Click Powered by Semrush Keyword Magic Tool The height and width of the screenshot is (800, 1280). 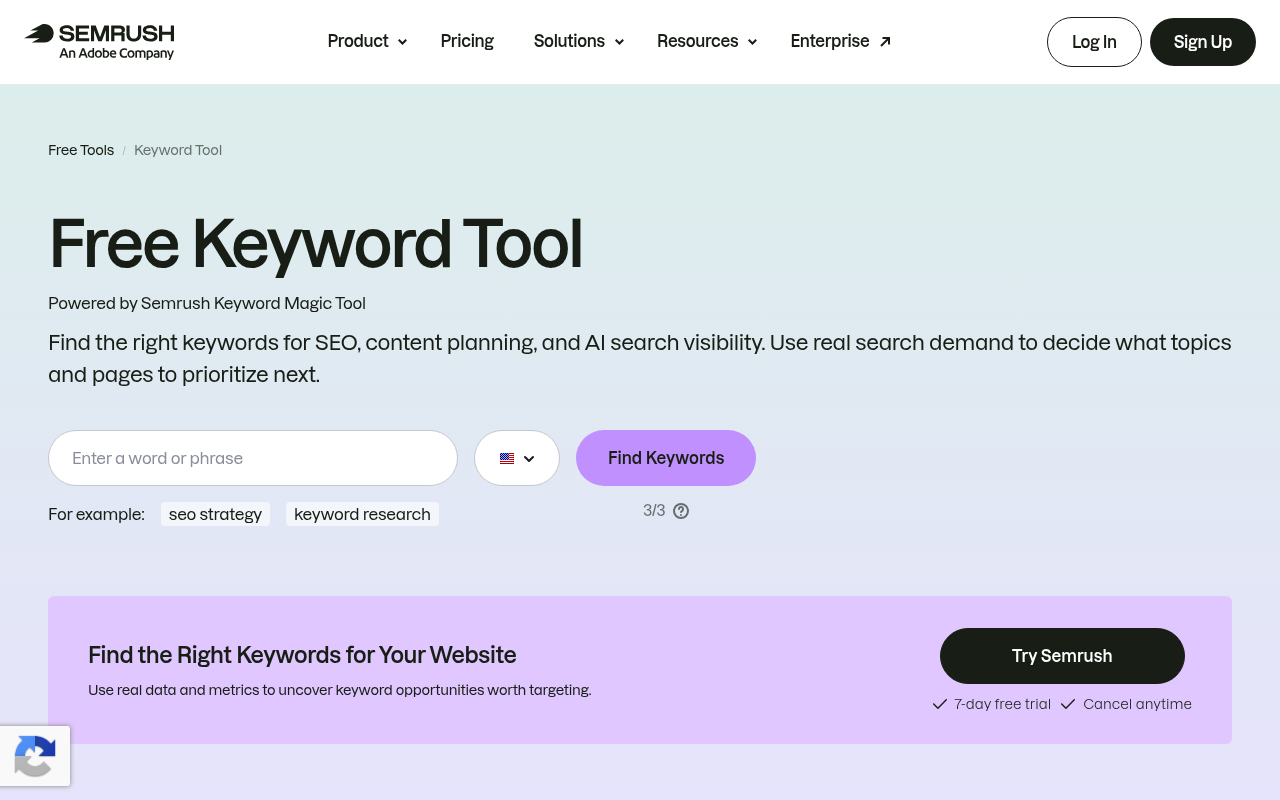click(x=207, y=303)
